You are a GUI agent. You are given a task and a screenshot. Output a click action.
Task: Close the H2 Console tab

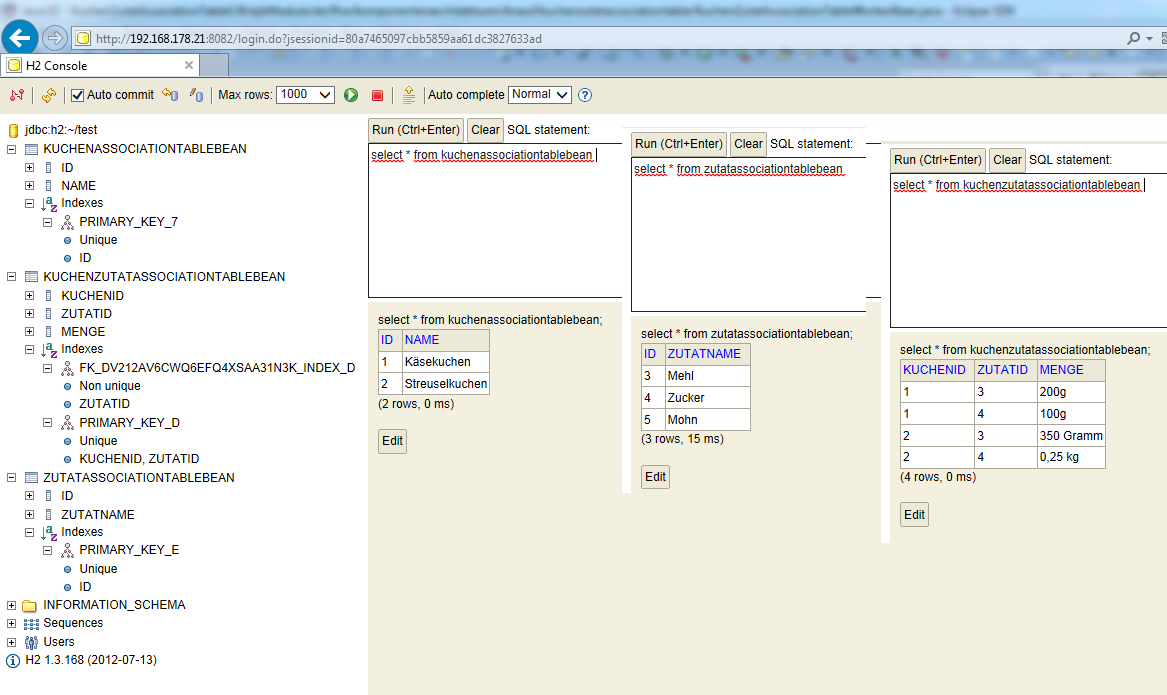(x=189, y=65)
